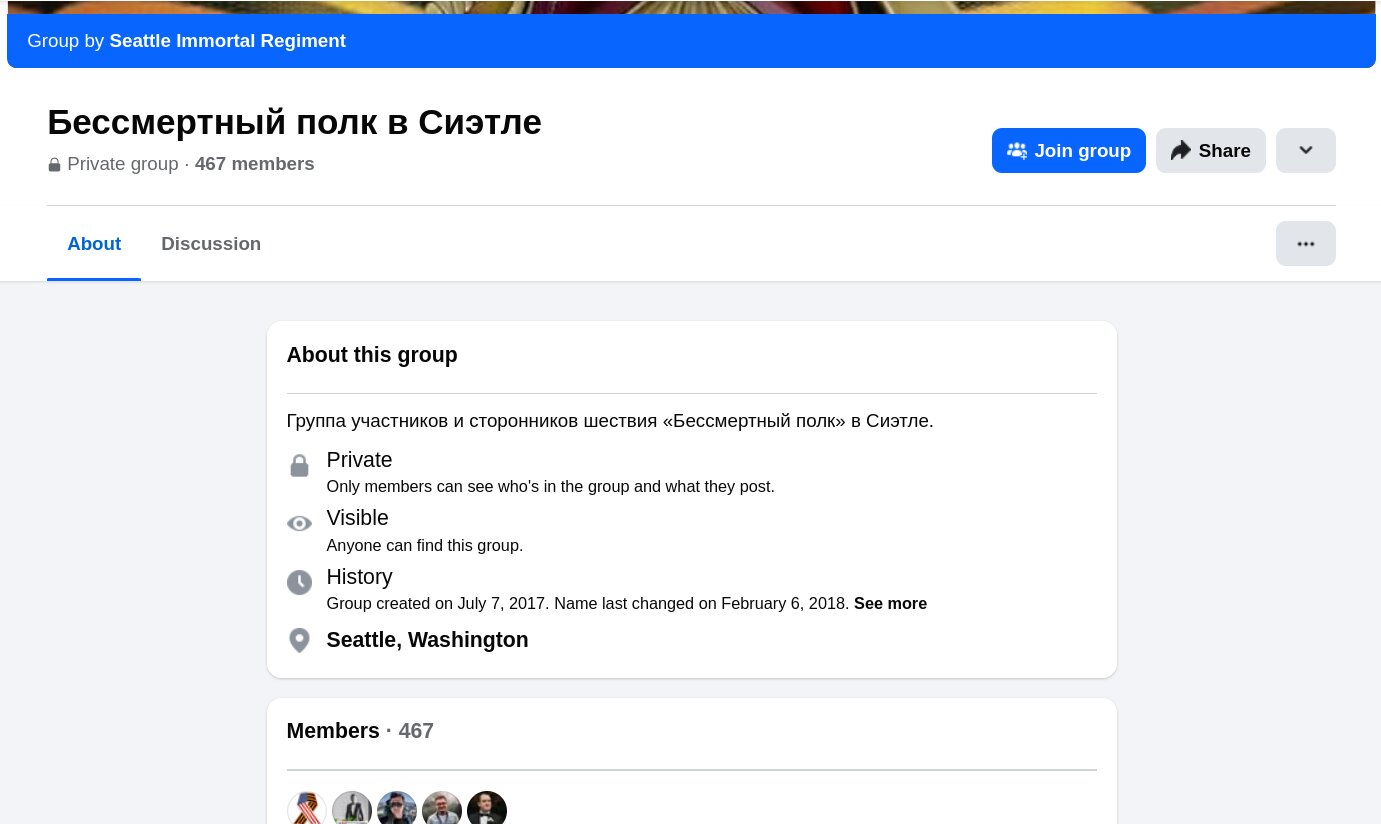Image resolution: width=1381 pixels, height=824 pixels.
Task: Click the lock icon beside Private
Action: pos(299,466)
